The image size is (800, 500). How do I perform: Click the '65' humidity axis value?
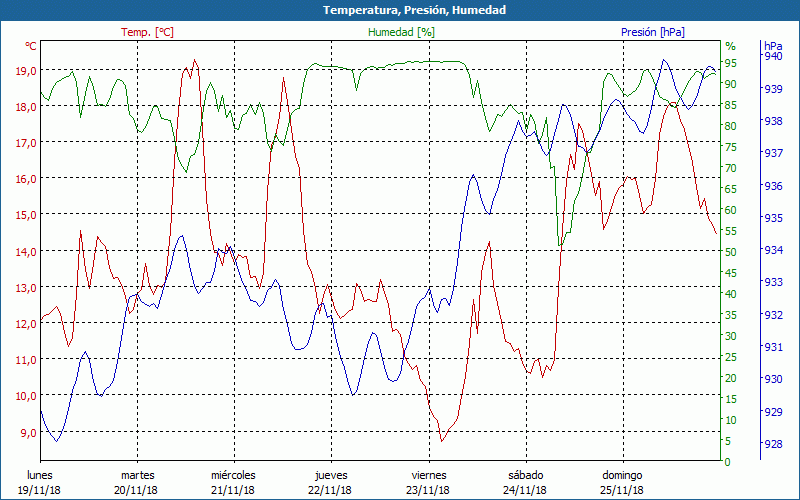point(731,189)
